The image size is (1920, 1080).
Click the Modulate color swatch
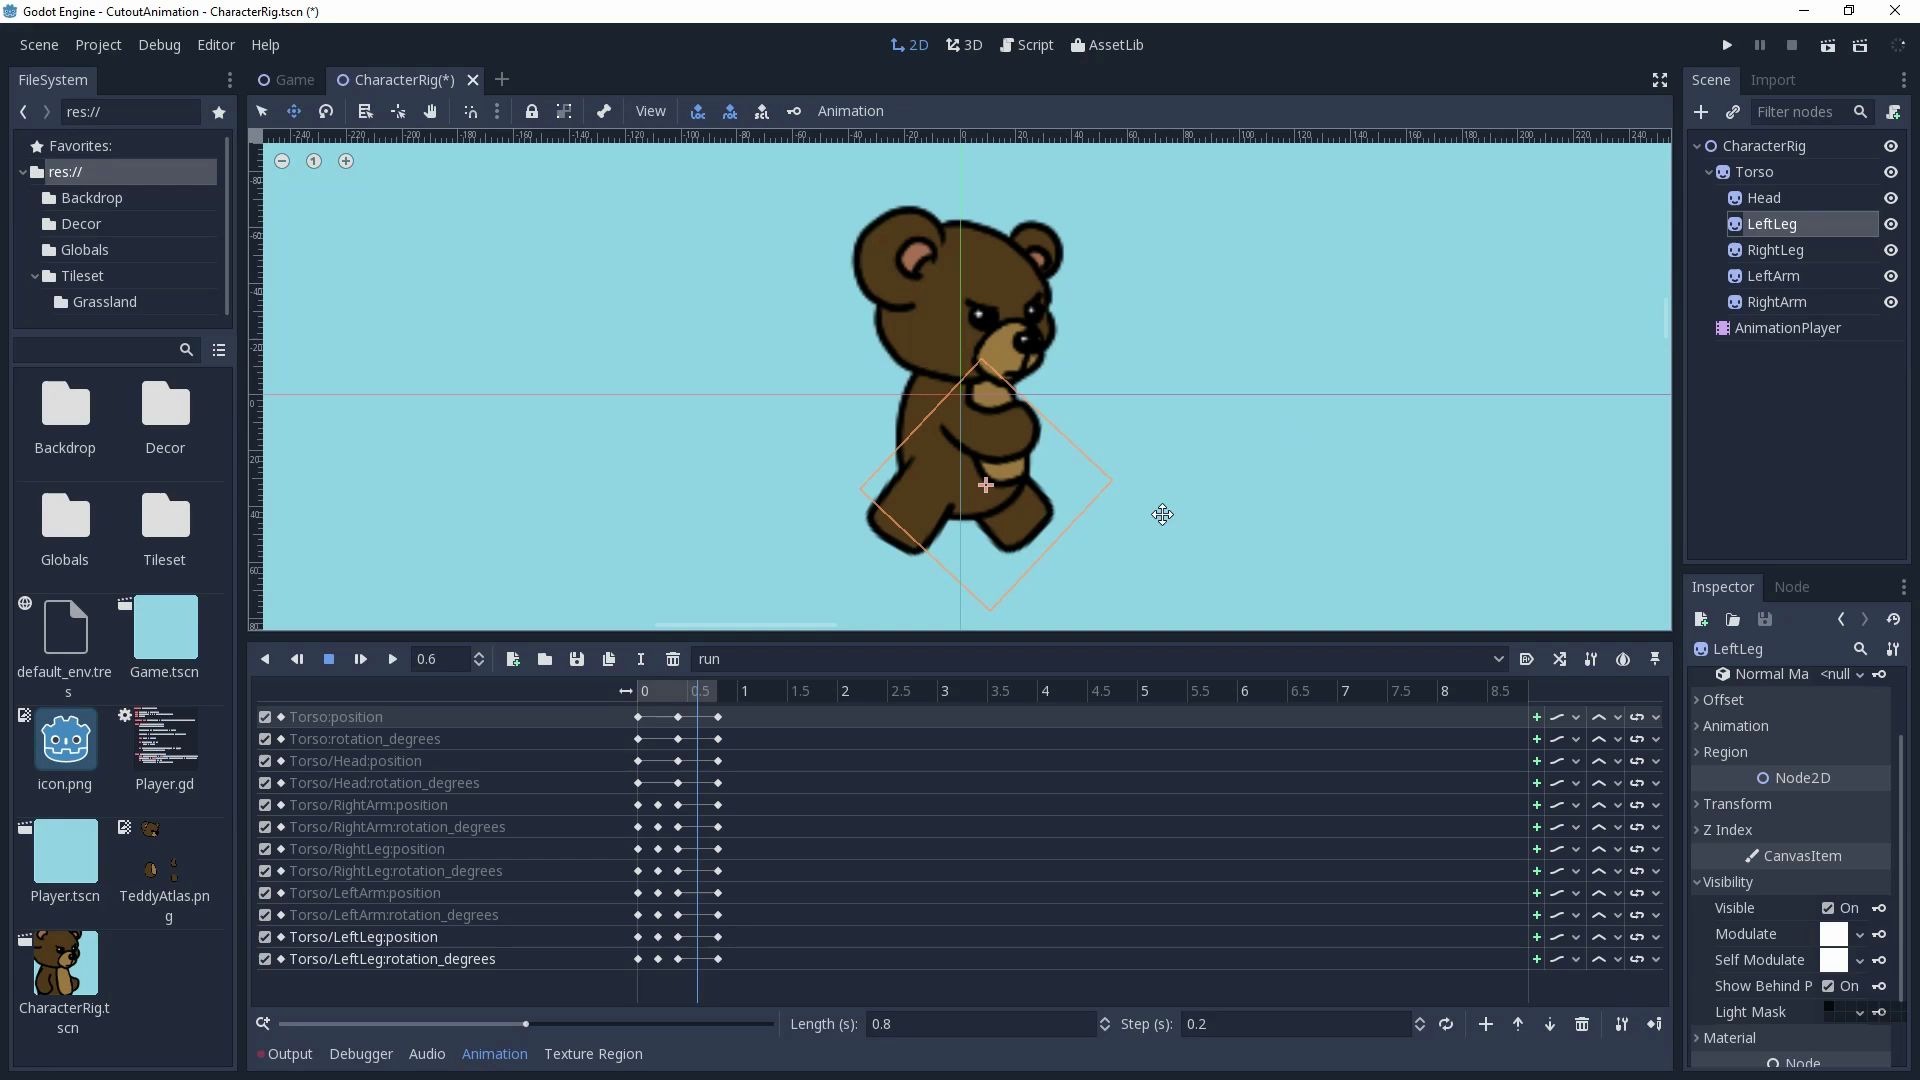click(1833, 934)
